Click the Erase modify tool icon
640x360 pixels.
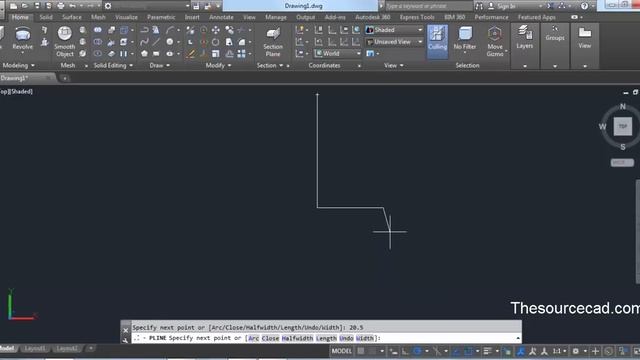click(x=190, y=53)
